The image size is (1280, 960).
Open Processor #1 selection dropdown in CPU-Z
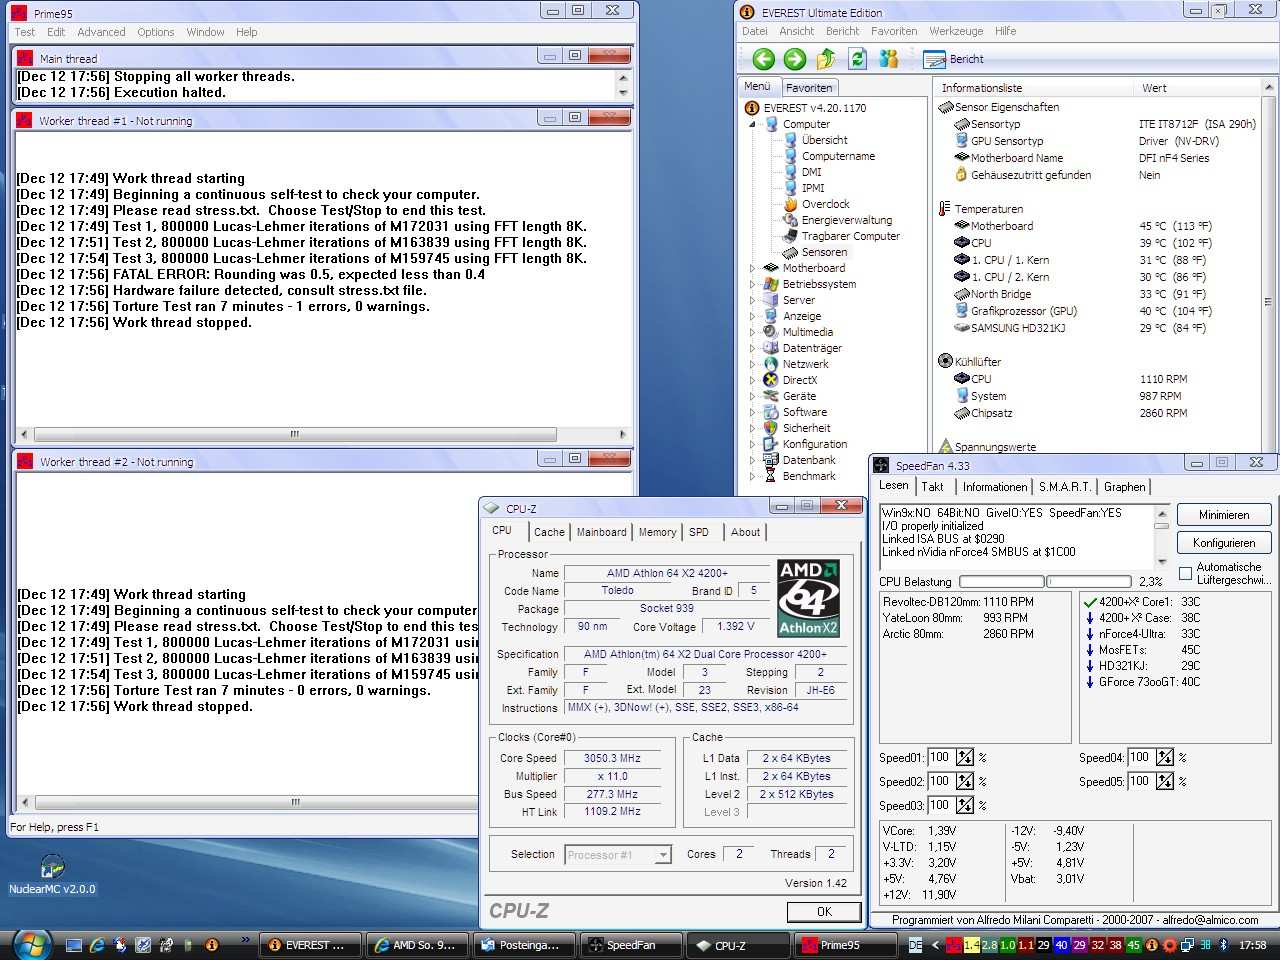coord(662,855)
